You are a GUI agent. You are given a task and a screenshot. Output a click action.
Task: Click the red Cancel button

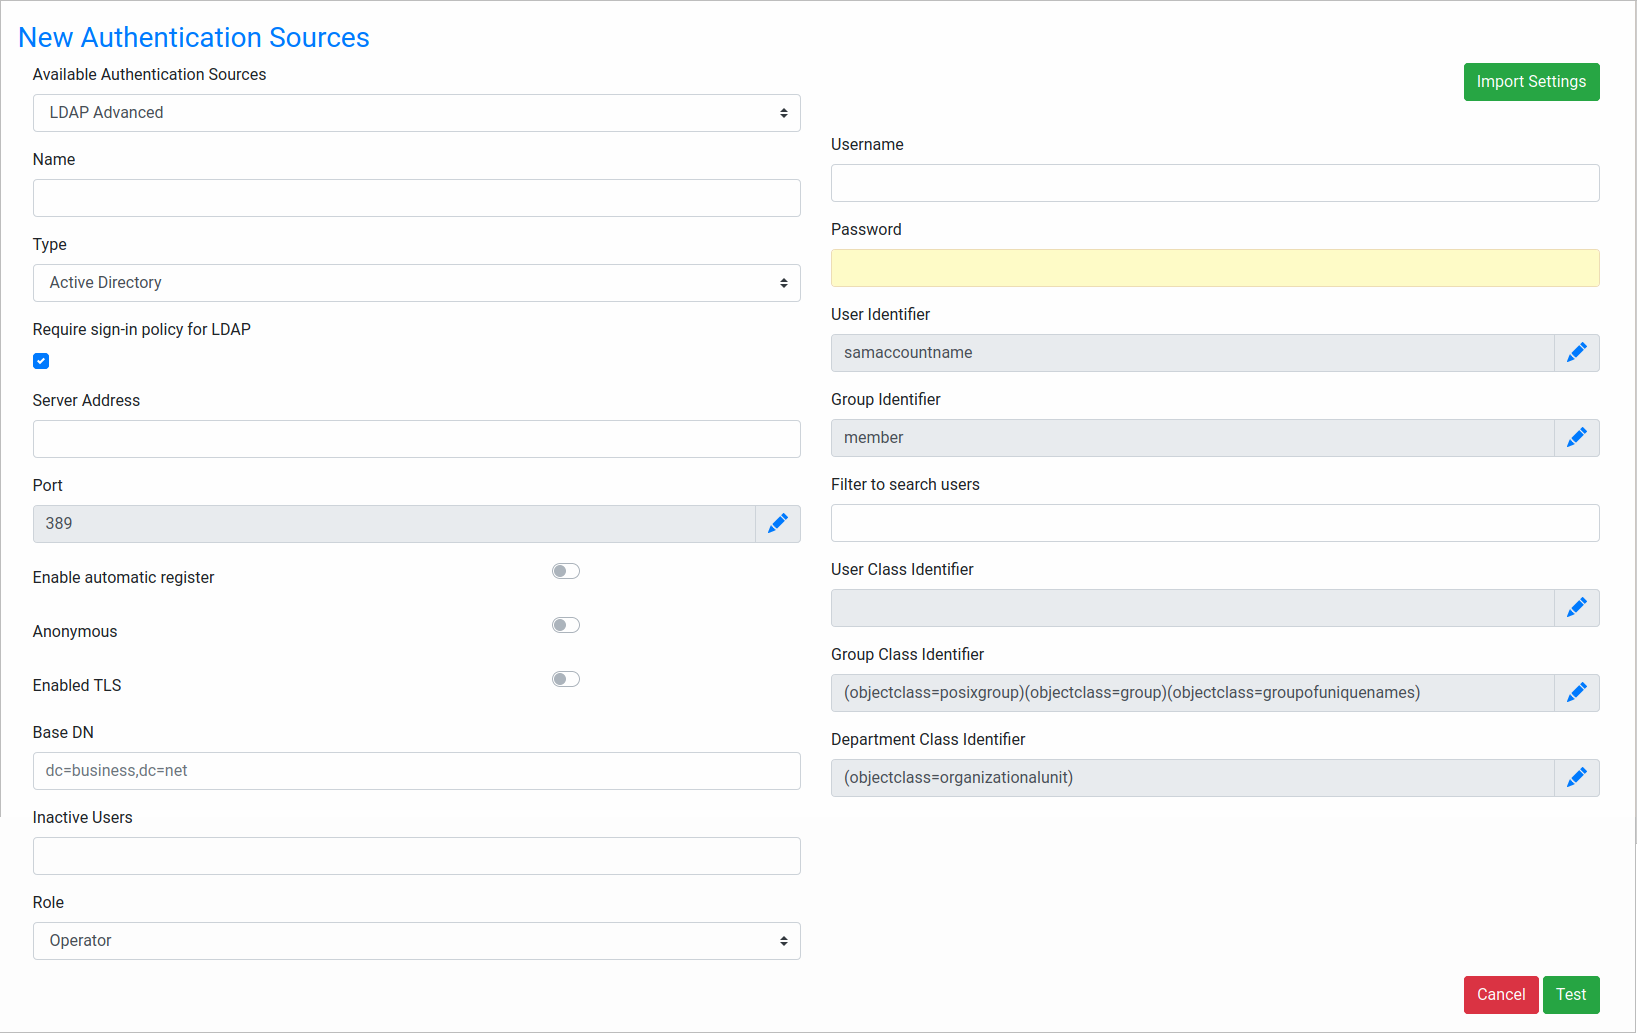point(1500,994)
